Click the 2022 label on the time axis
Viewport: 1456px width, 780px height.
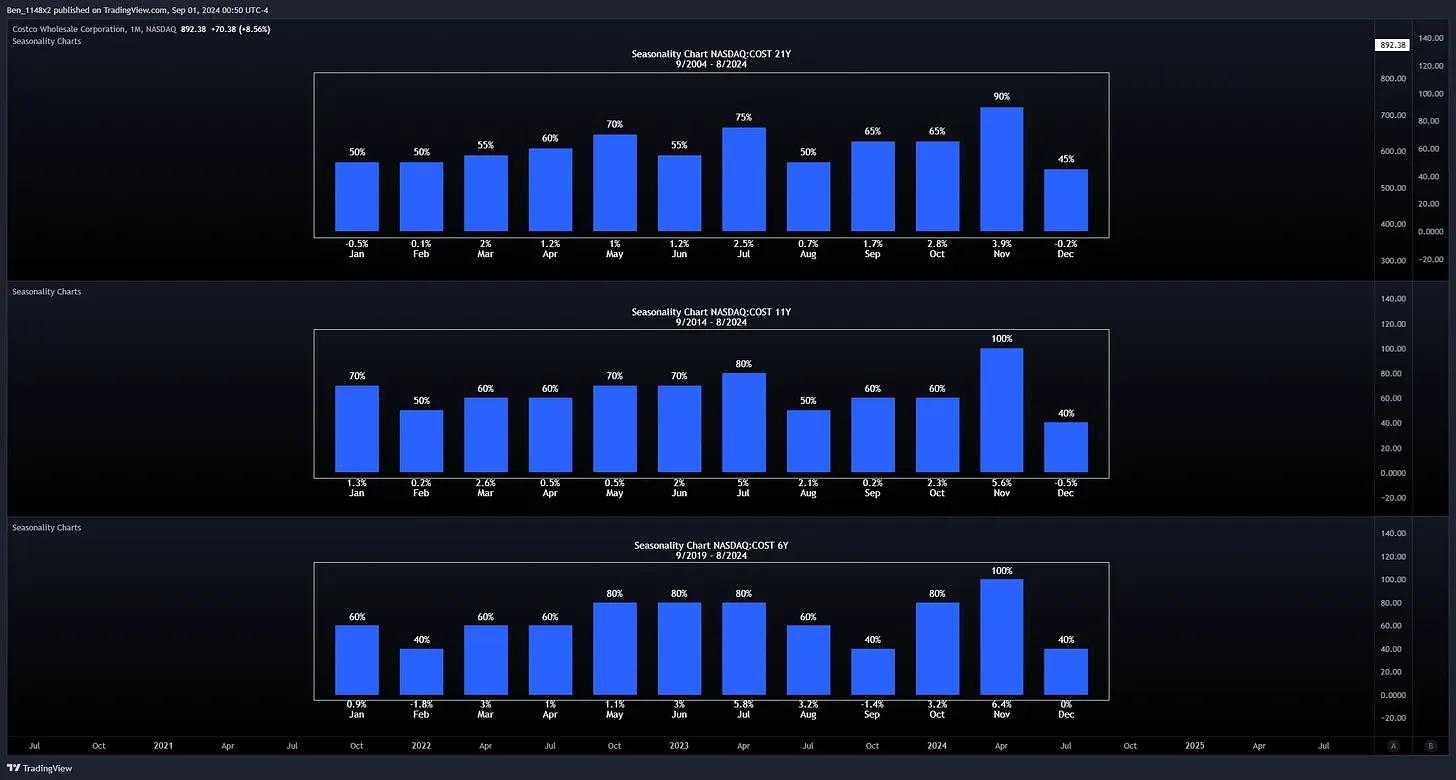[421, 746]
